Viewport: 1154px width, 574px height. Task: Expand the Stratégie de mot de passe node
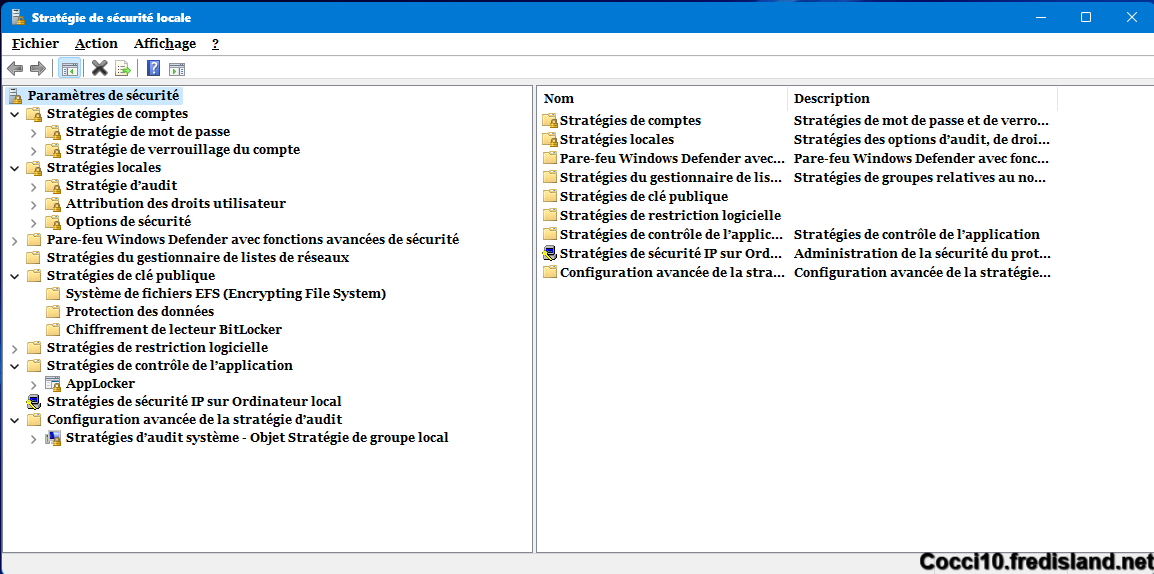point(34,132)
